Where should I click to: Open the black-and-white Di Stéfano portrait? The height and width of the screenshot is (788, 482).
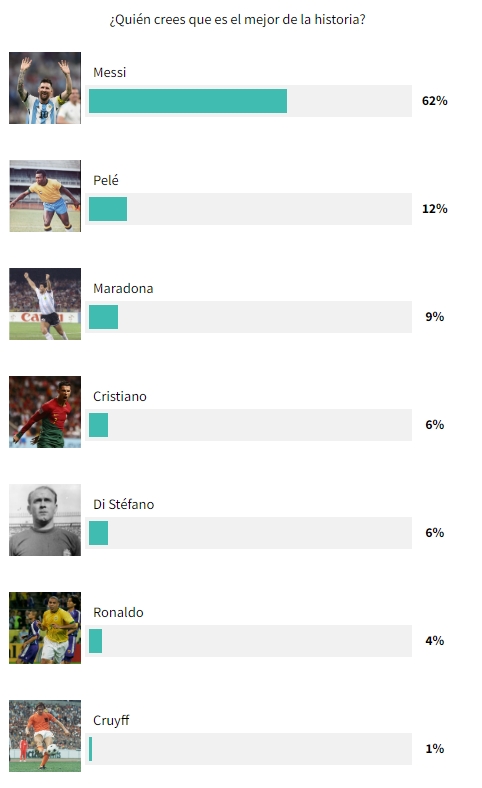click(x=45, y=520)
